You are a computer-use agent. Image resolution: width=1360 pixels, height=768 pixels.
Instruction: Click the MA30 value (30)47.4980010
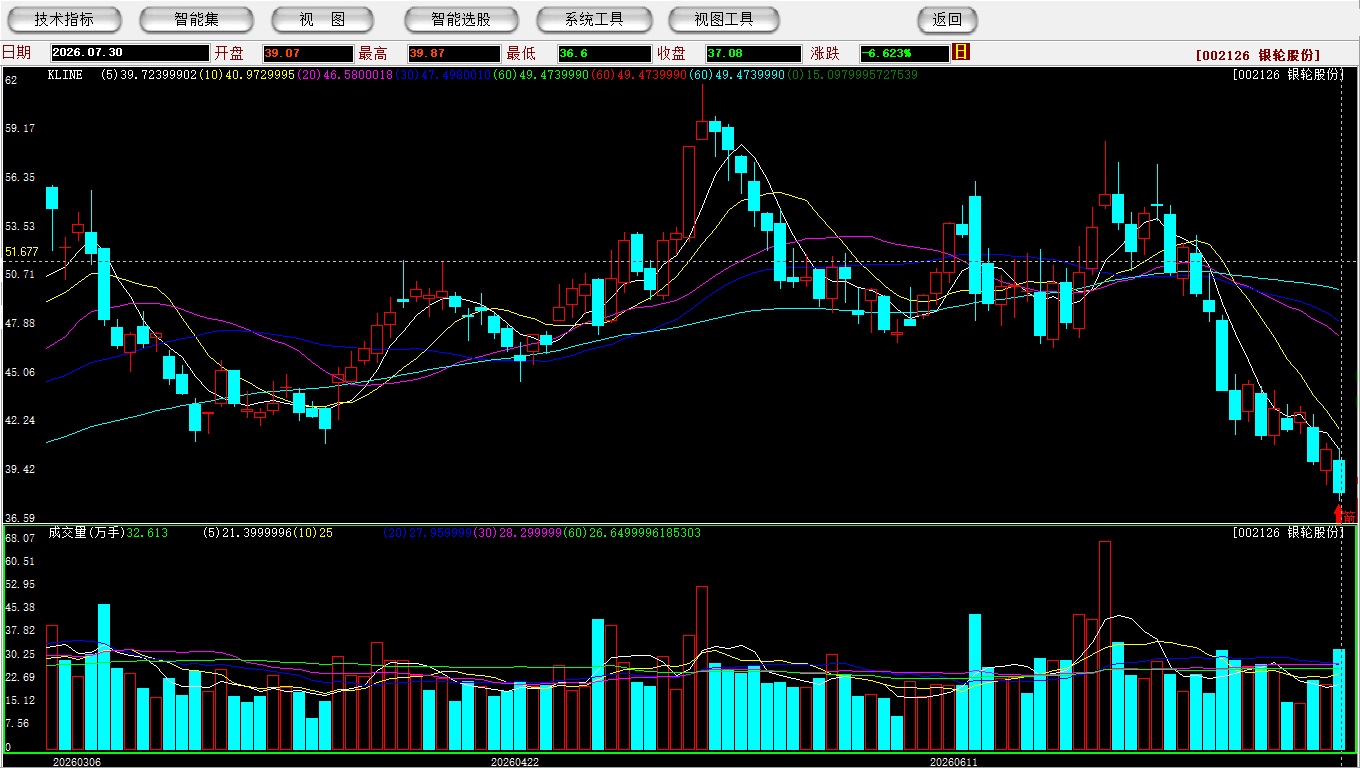(443, 75)
